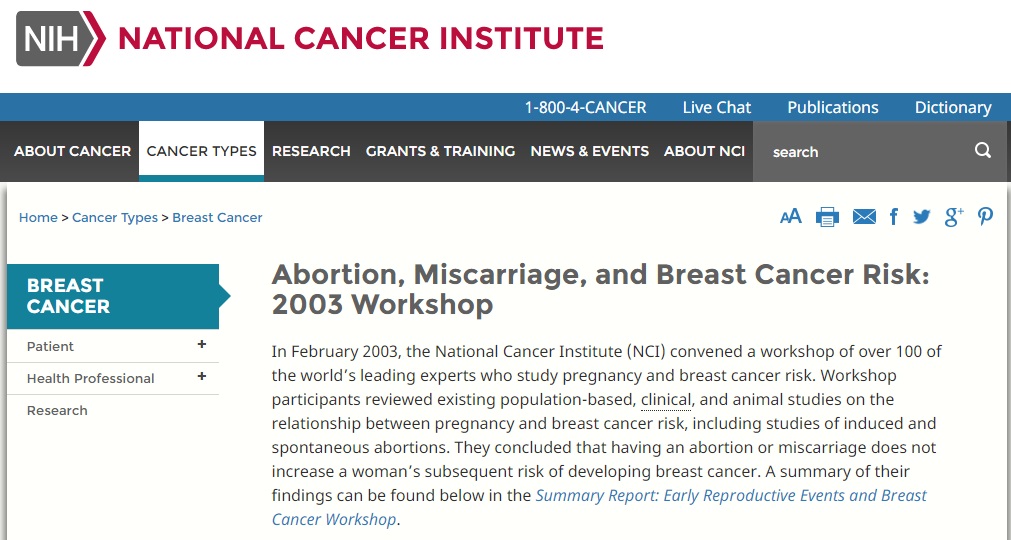Expand the Patient sidebar section
Screen dimensions: 1011x540
click(202, 345)
